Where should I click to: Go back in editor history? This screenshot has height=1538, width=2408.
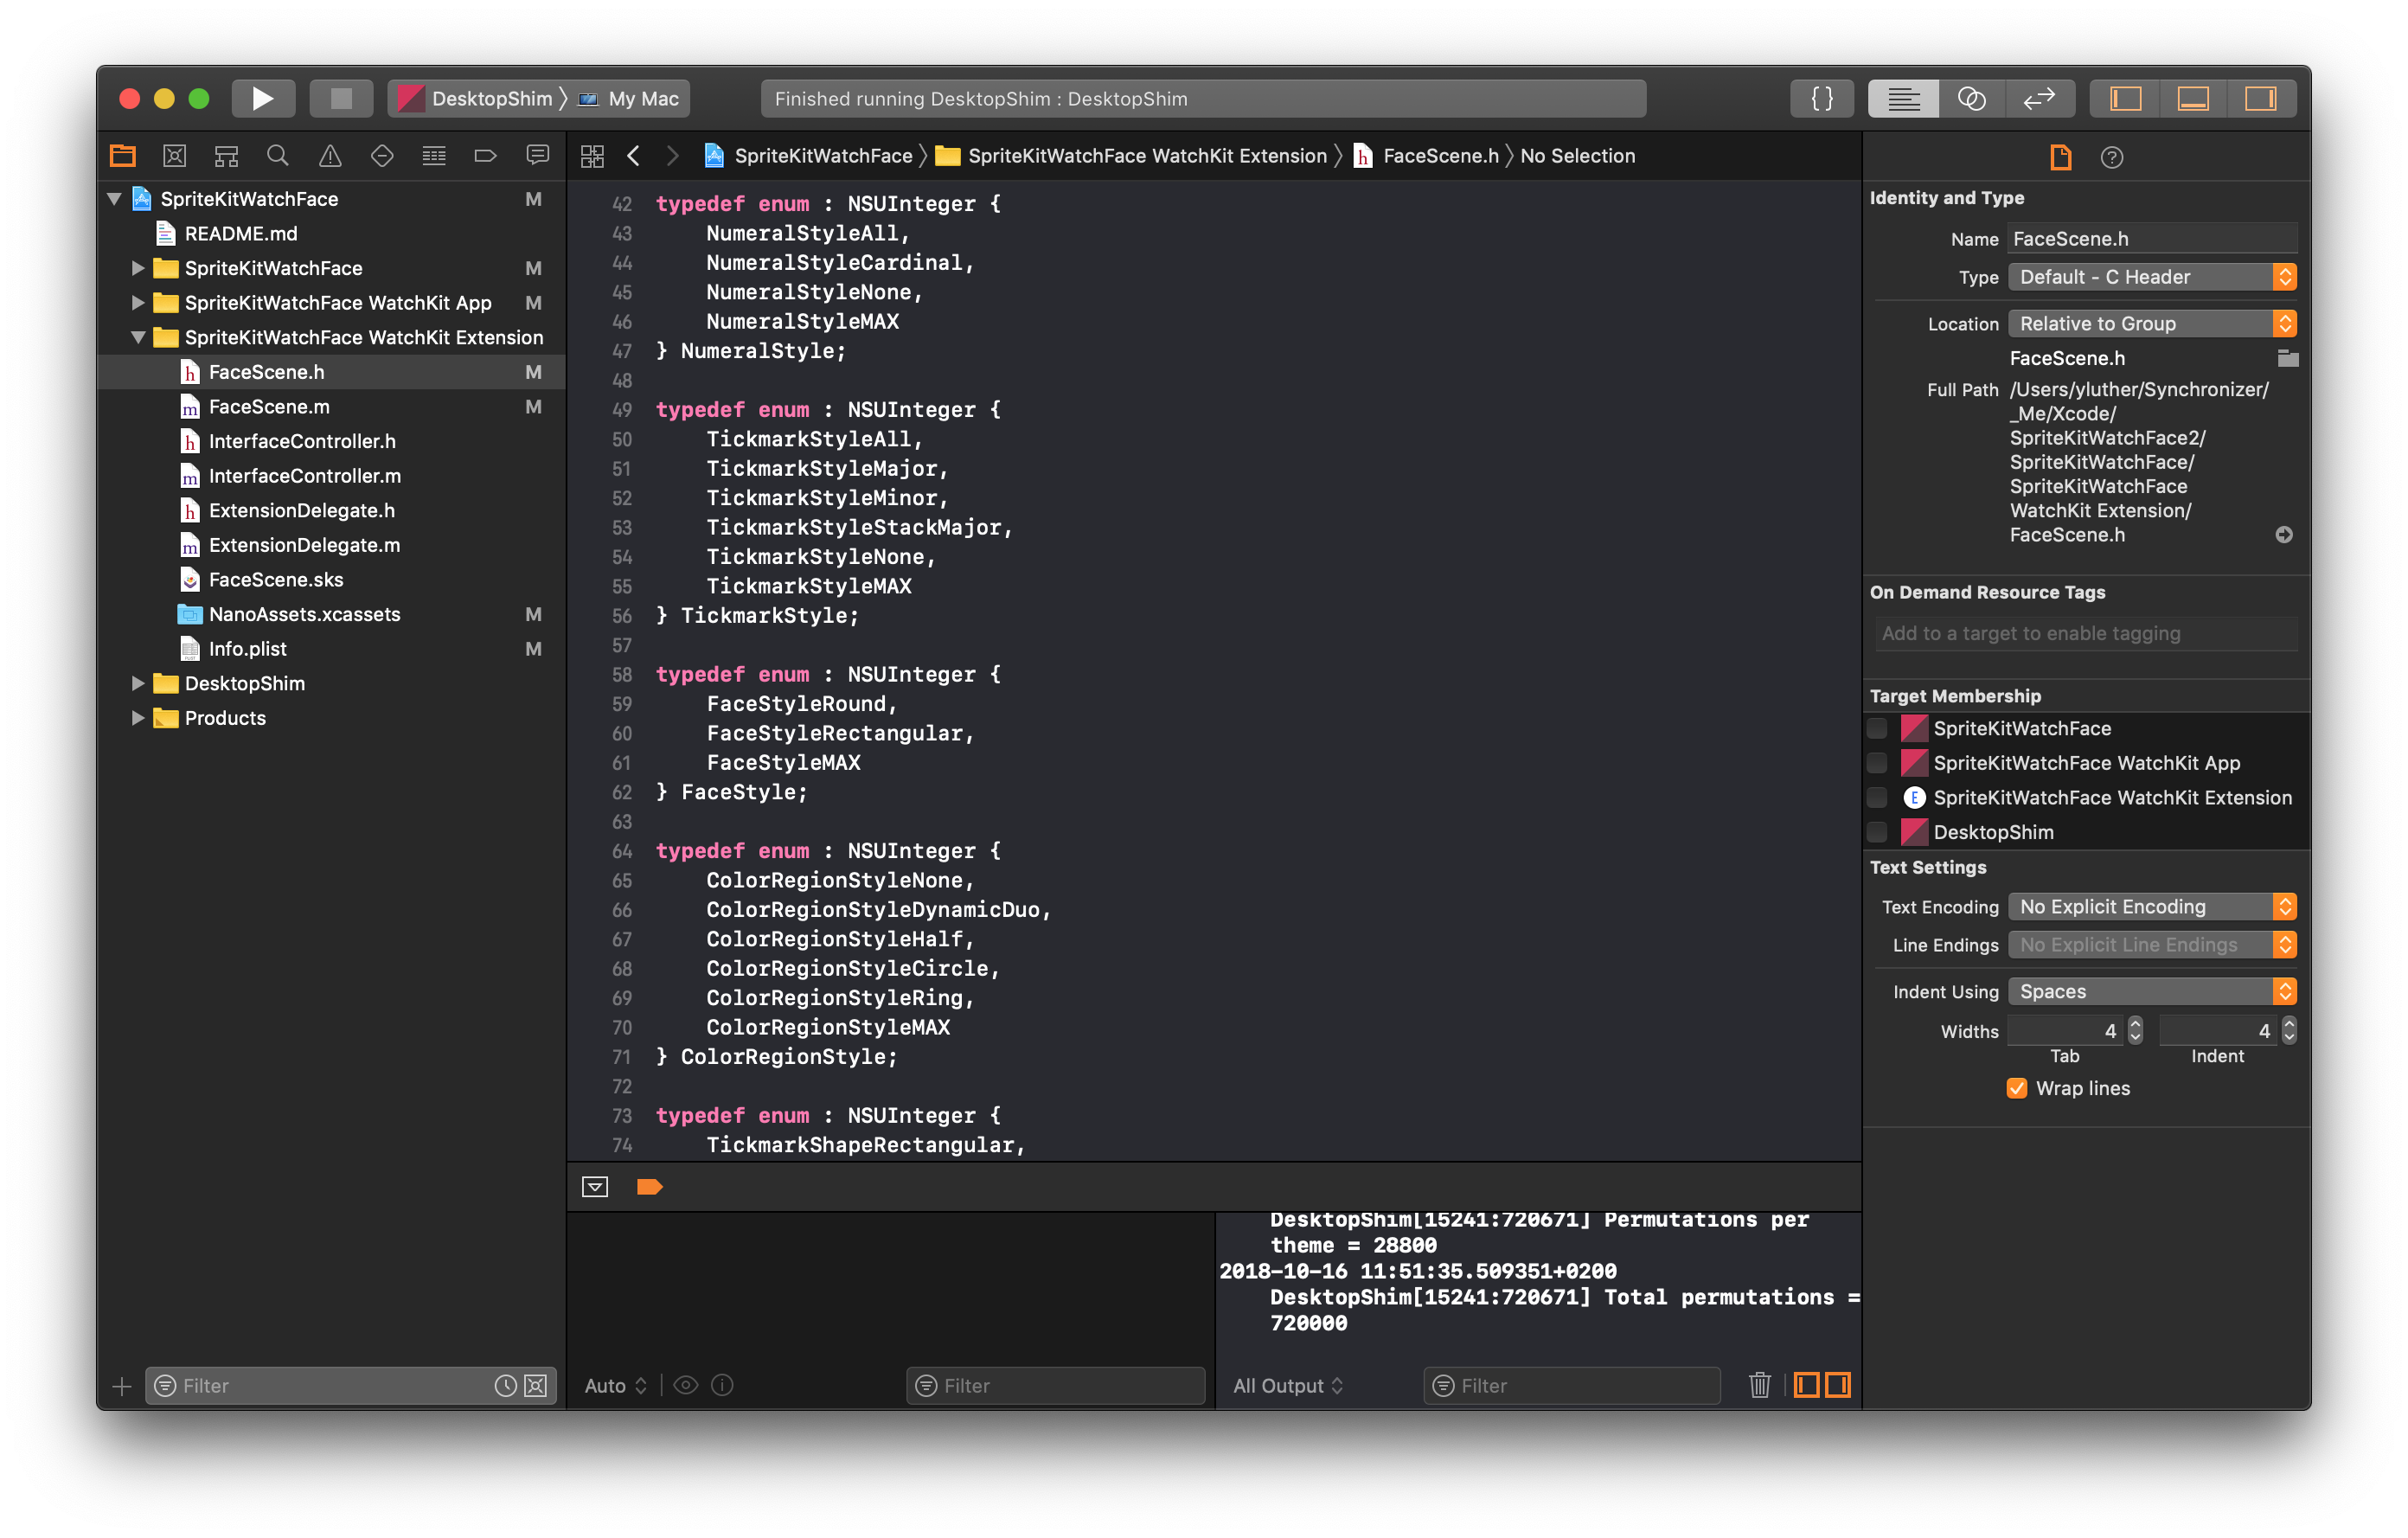pos(633,156)
